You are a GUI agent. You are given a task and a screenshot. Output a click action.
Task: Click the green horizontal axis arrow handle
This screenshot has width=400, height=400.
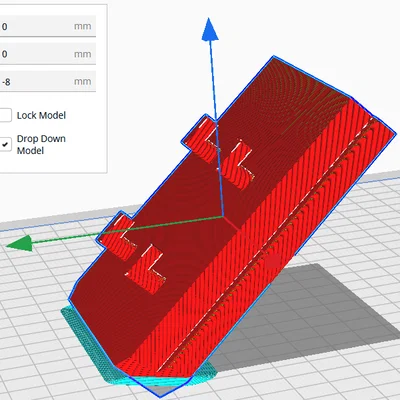tap(19, 243)
